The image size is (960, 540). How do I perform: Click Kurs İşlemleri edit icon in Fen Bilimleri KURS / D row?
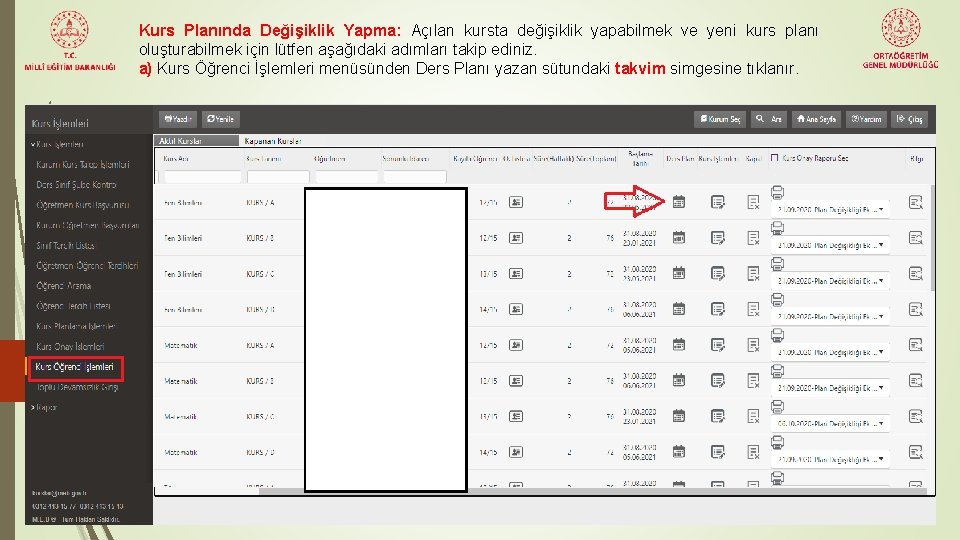click(x=718, y=309)
